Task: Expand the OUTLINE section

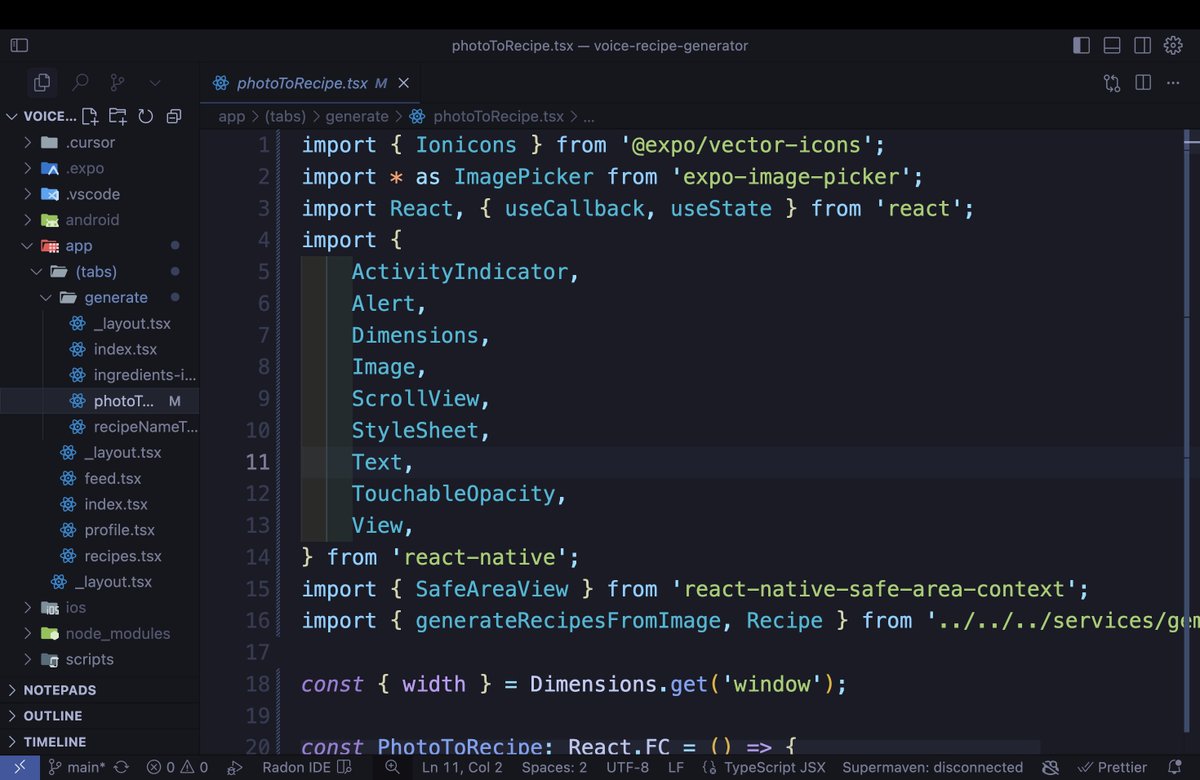Action: point(100,716)
